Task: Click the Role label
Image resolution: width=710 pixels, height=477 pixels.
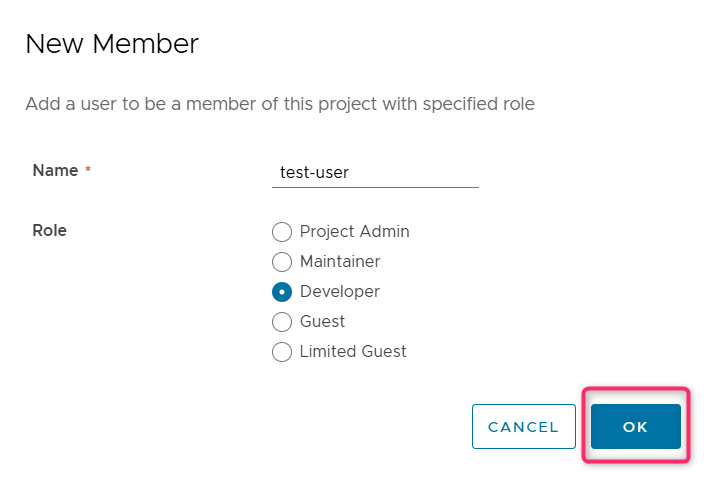Action: click(49, 231)
